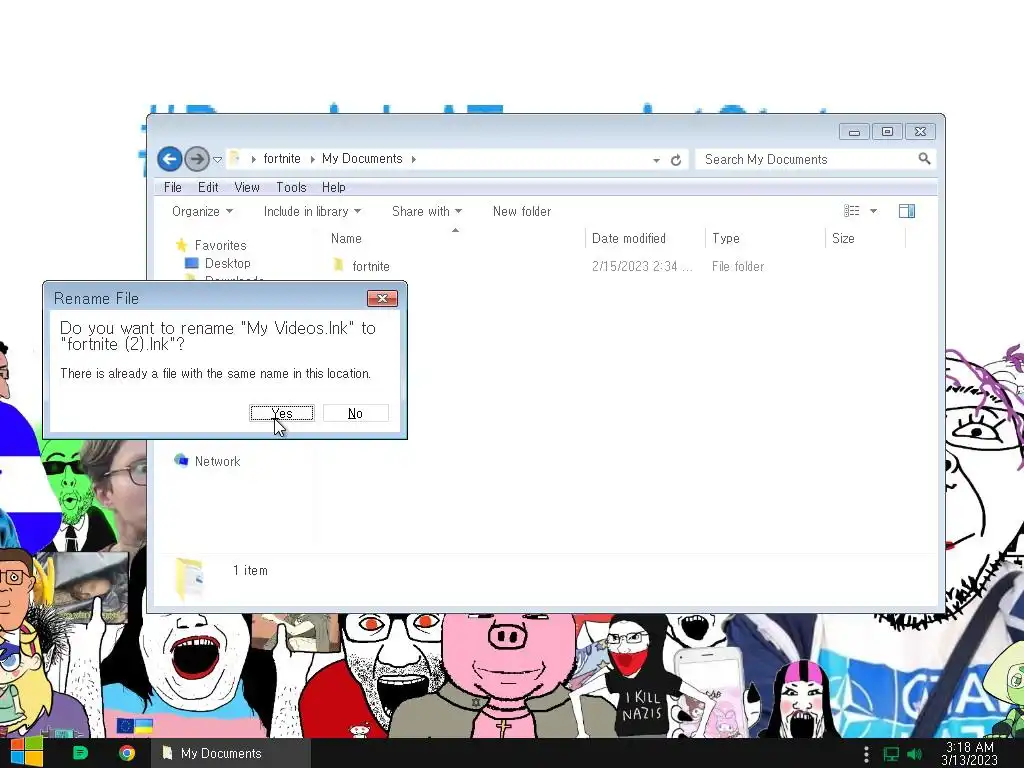Click My Documents taskbar button
Image resolution: width=1024 pixels, height=768 pixels.
pos(231,753)
